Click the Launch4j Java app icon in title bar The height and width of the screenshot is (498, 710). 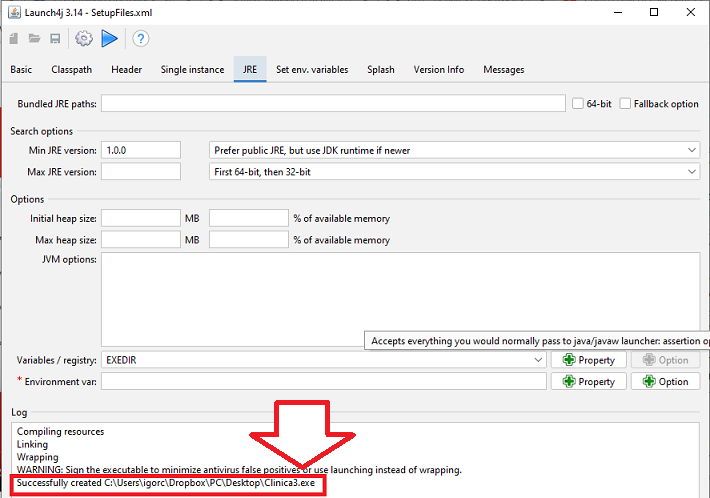point(14,12)
